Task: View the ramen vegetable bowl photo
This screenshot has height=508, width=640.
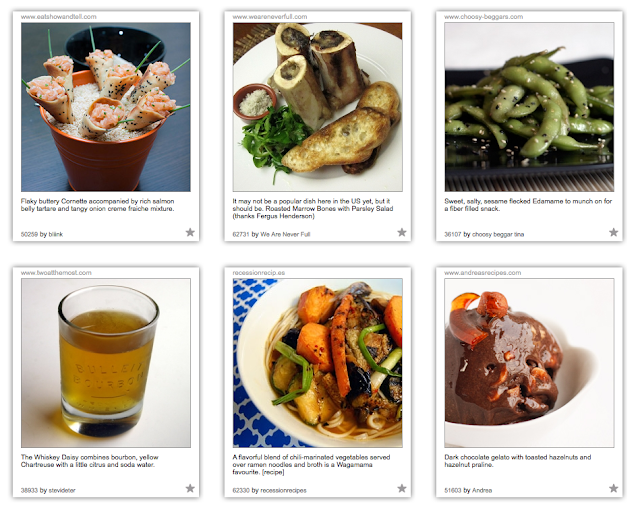Action: click(x=318, y=363)
